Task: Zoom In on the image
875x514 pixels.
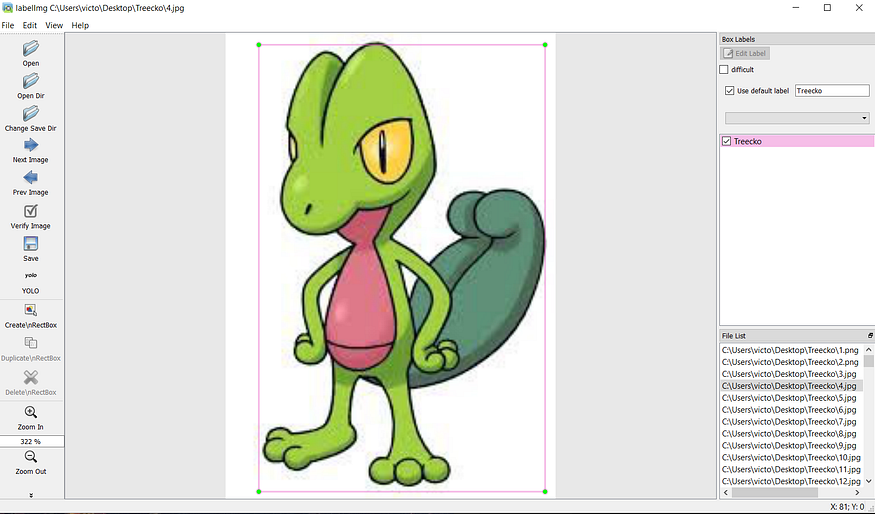Action: coord(31,412)
